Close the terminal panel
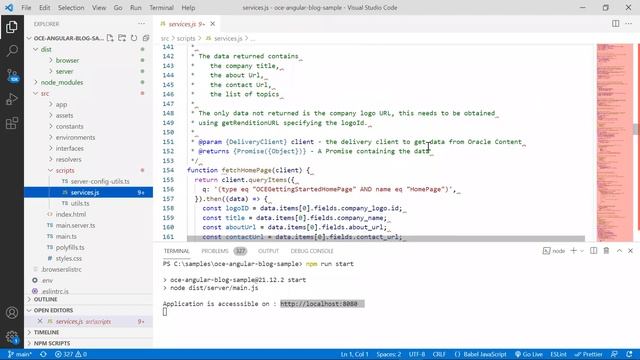Image resolution: width=640 pixels, height=360 pixels. 630,251
